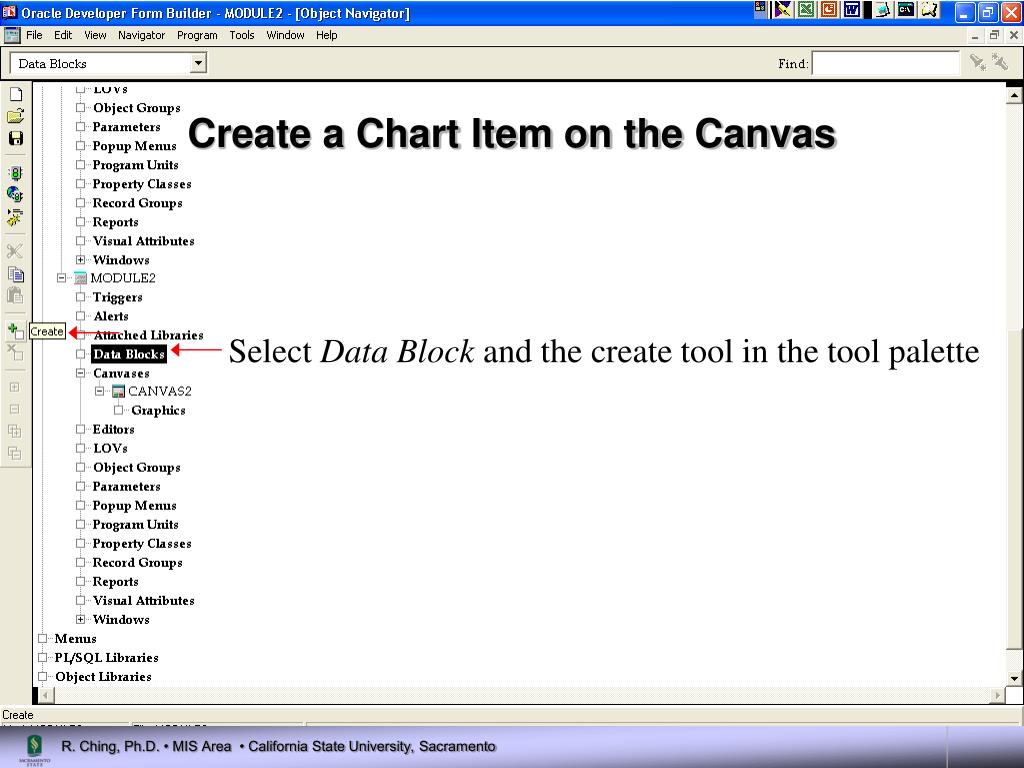Open the Data Blocks dropdown list arrow
1024x768 pixels.
click(198, 63)
